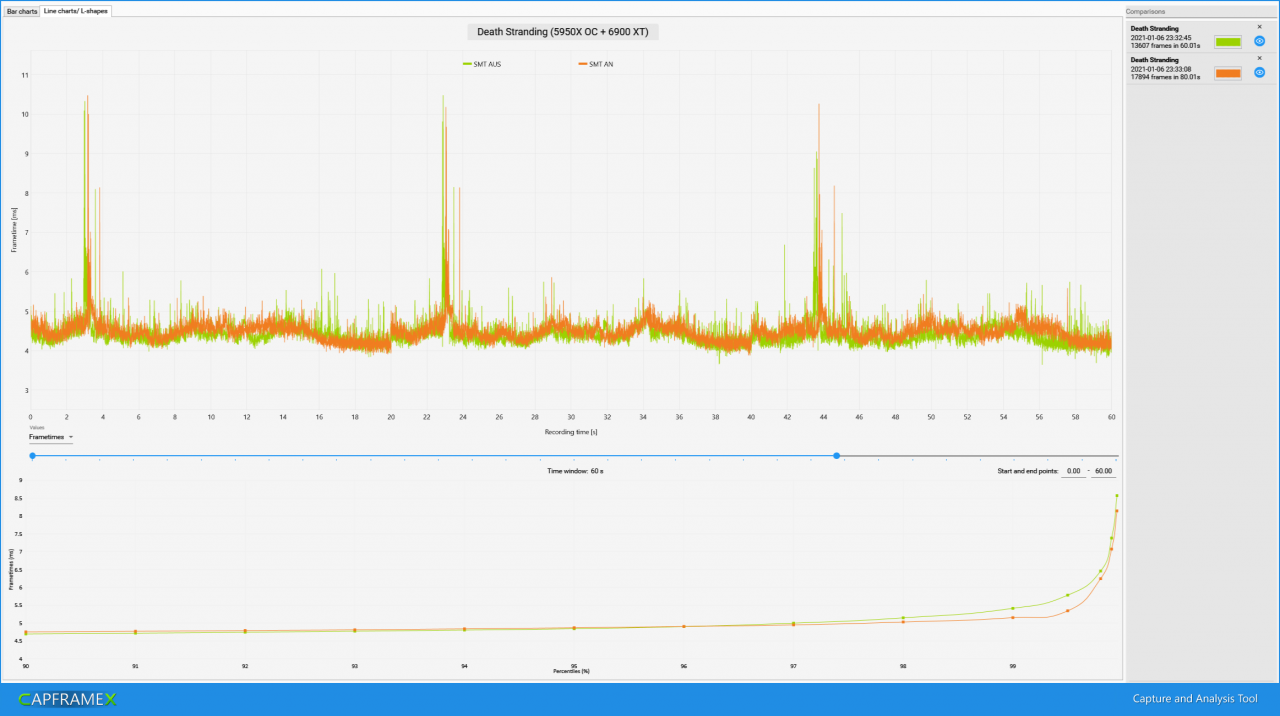Toggle visibility of the 23:33:08 Death Stranding record
Viewport: 1280px width, 716px height.
pos(1260,73)
